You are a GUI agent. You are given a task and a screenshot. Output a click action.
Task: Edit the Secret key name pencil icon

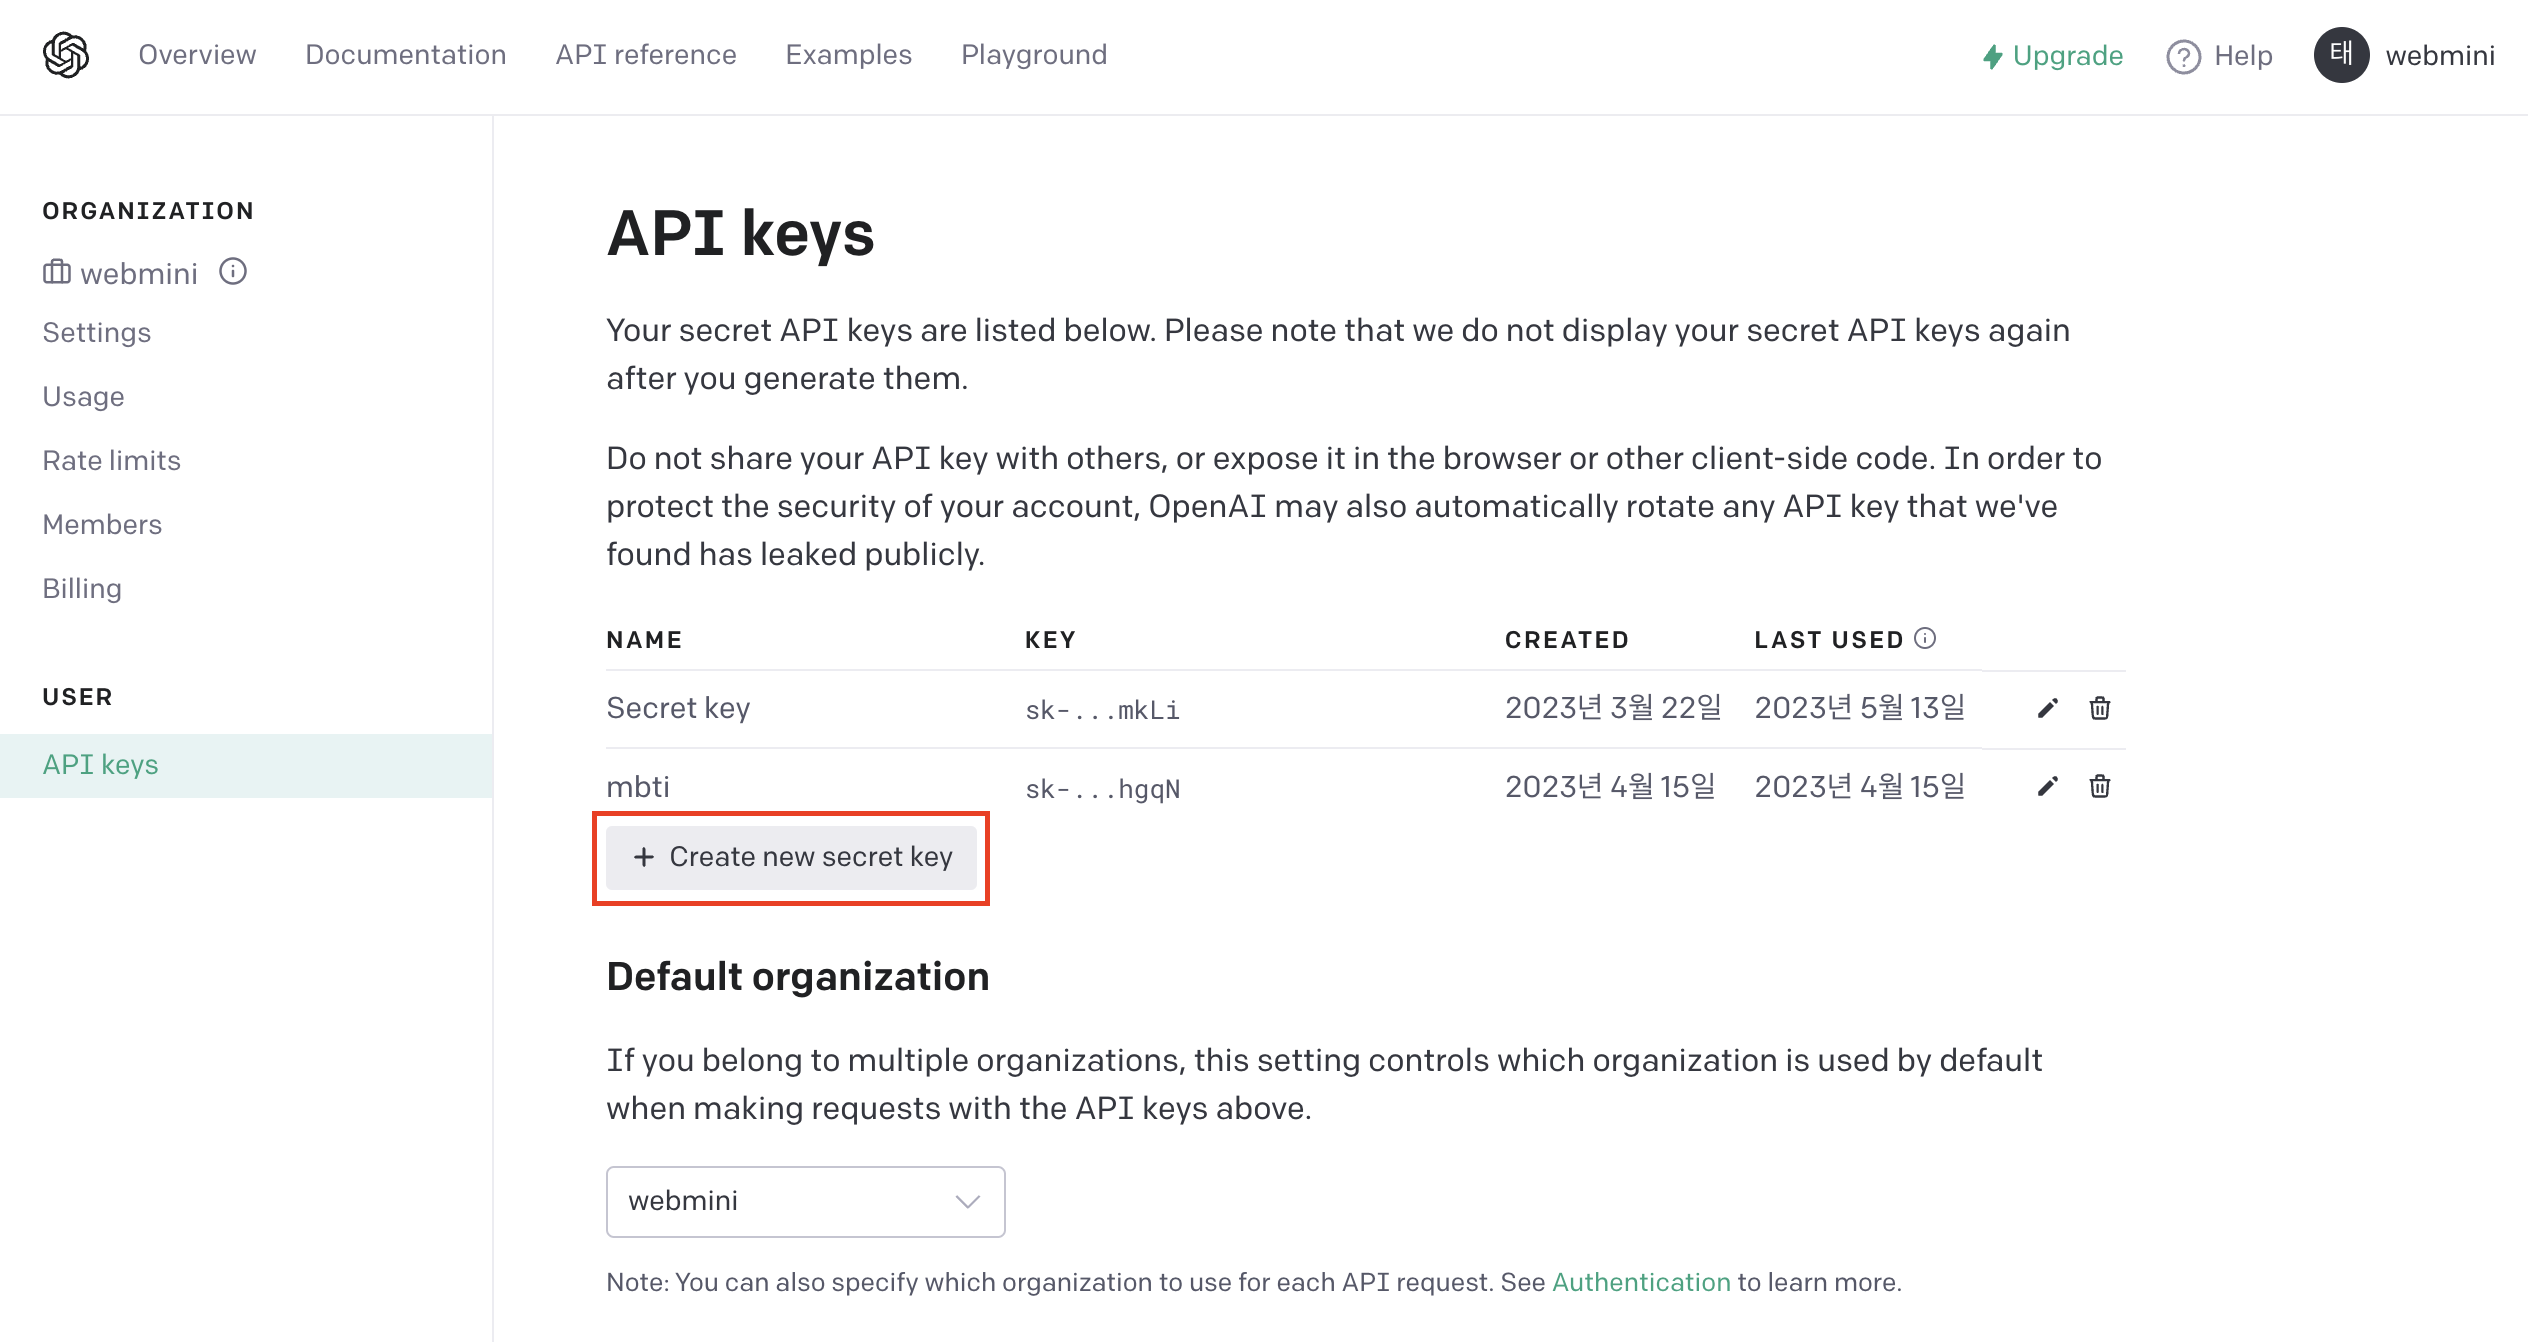tap(2047, 708)
